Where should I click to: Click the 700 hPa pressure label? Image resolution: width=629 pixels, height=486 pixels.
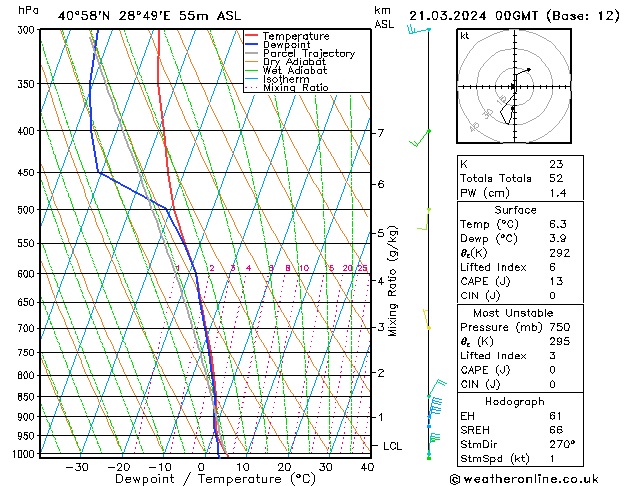coord(28,329)
